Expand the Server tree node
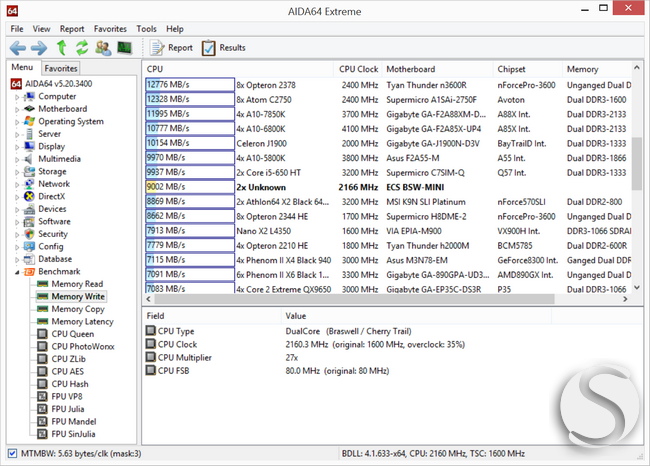Viewport: 650px width, 466px height. [17, 134]
